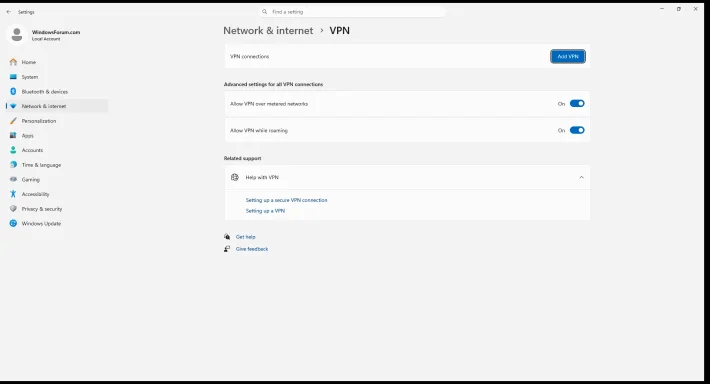Screen dimensions: 710x384
Task: Click the back arrow in Settings title bar
Action: 9,12
